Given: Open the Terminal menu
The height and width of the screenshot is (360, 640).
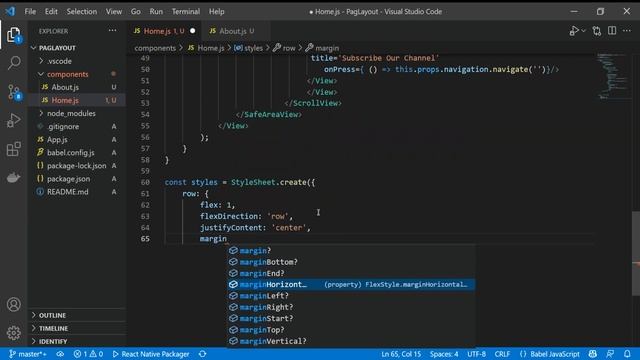Looking at the screenshot, I should click(x=186, y=11).
